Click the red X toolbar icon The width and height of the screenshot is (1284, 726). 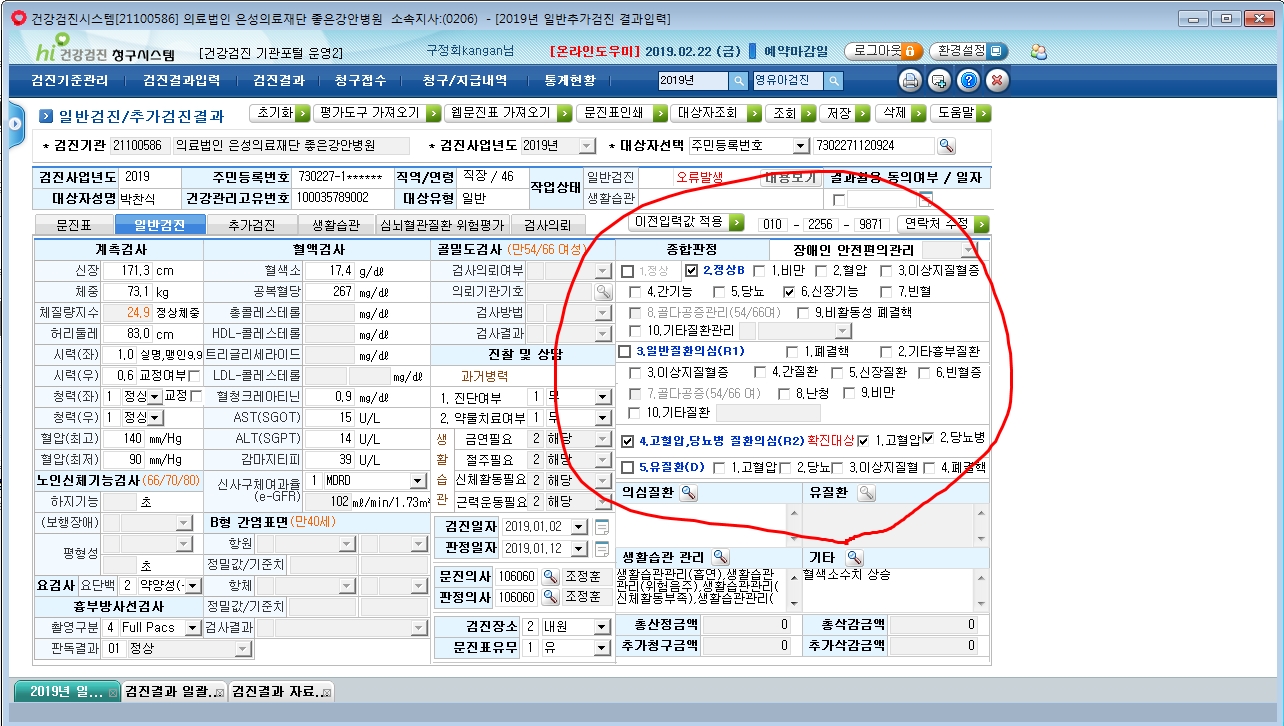[997, 81]
